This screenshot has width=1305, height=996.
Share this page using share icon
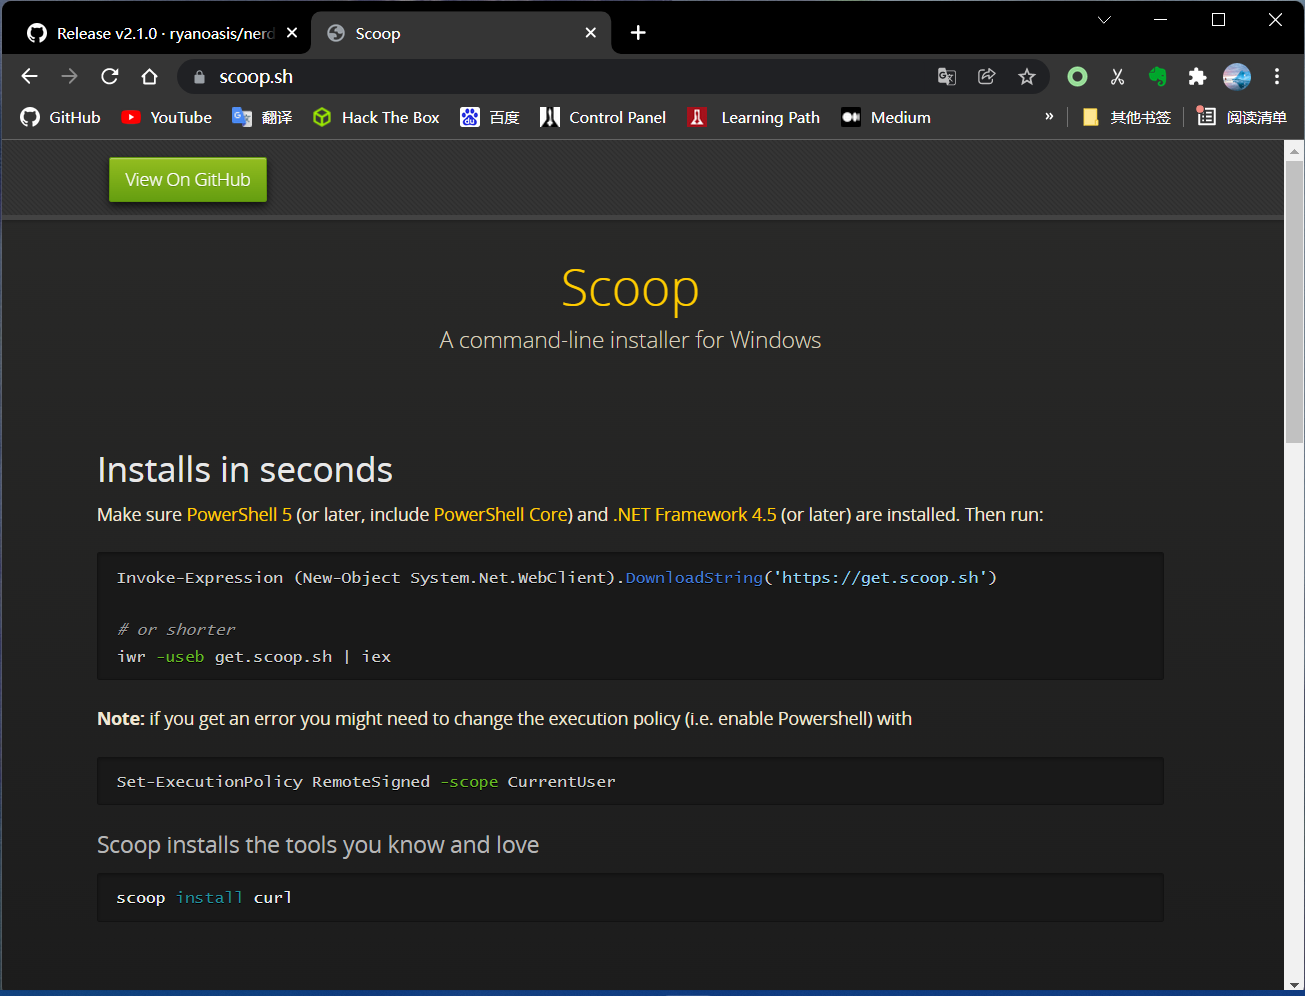click(x=987, y=76)
